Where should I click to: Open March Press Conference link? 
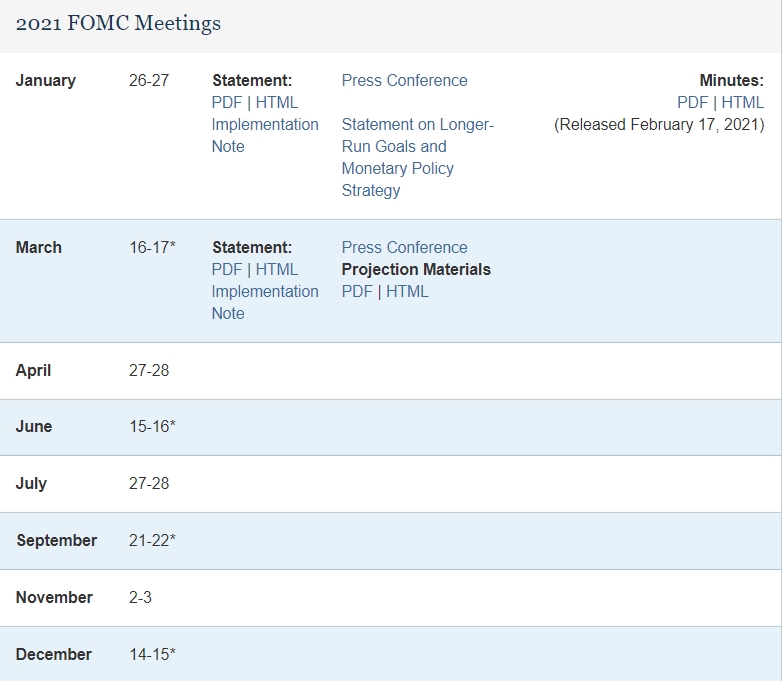tap(404, 247)
